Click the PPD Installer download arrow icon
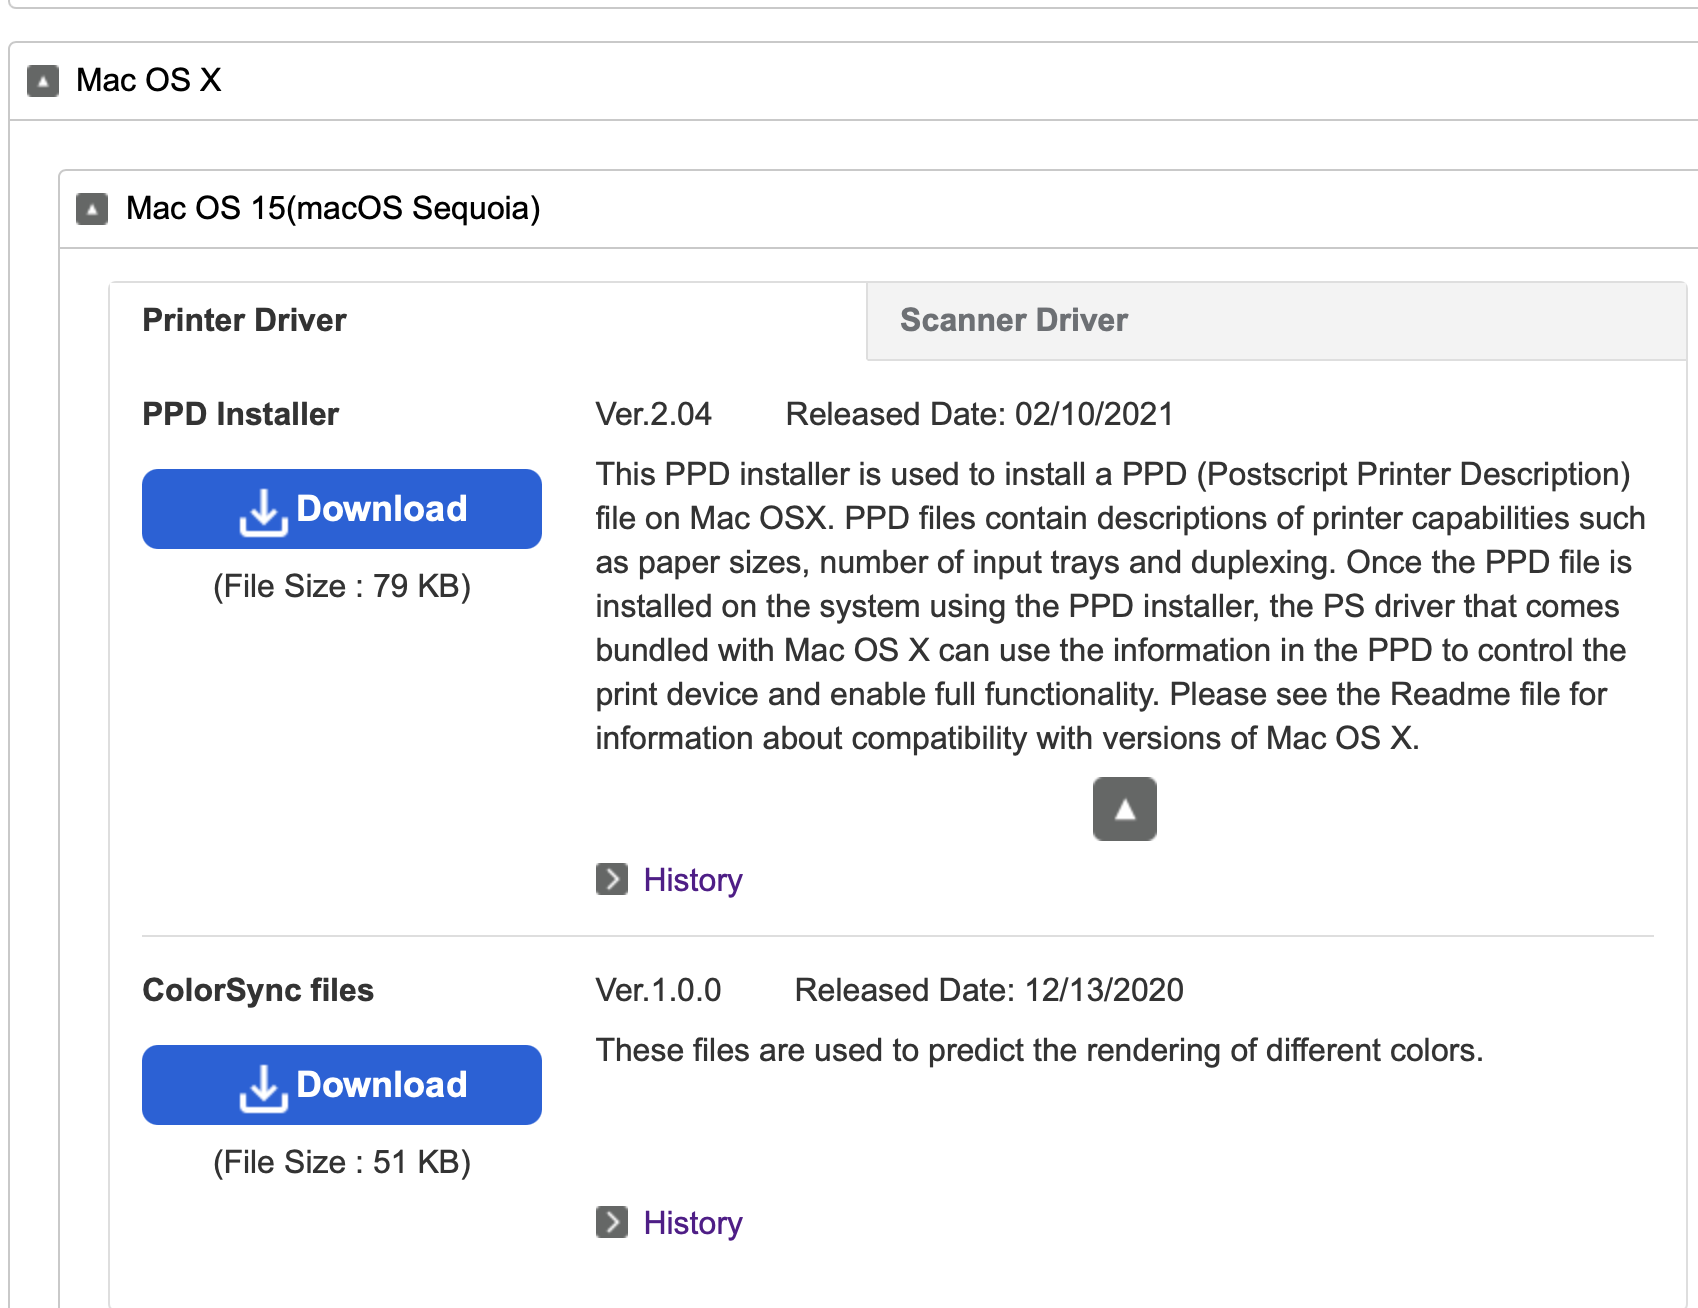Viewport: 1698px width, 1308px height. [263, 511]
